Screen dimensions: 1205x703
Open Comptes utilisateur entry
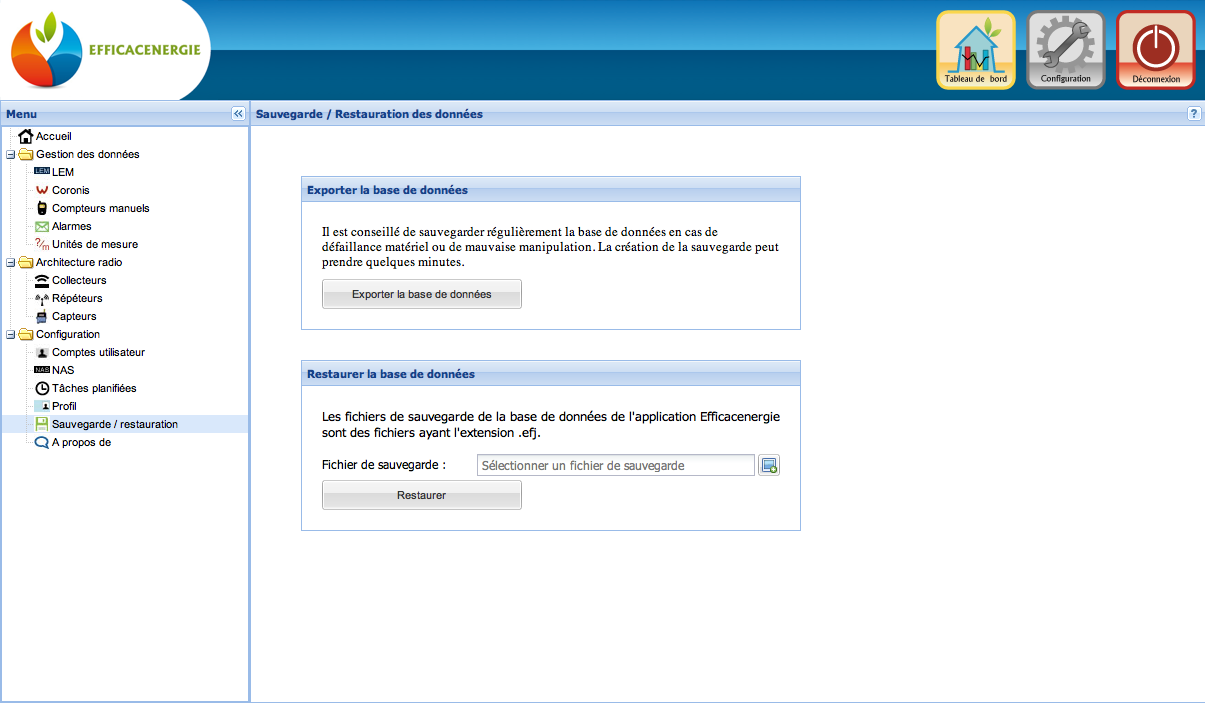click(x=98, y=352)
